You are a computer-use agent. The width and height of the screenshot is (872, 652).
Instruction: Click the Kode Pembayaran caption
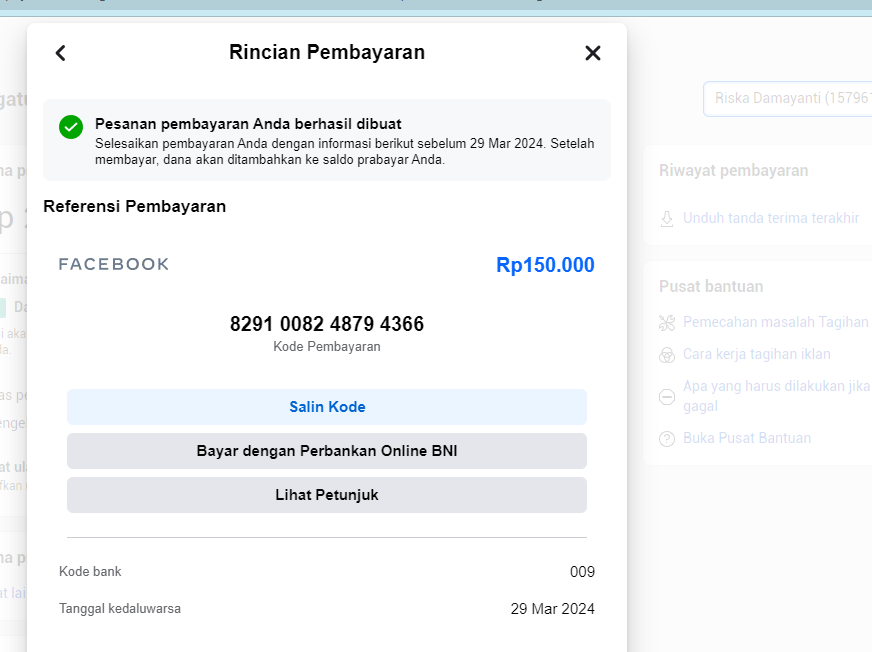tap(327, 347)
